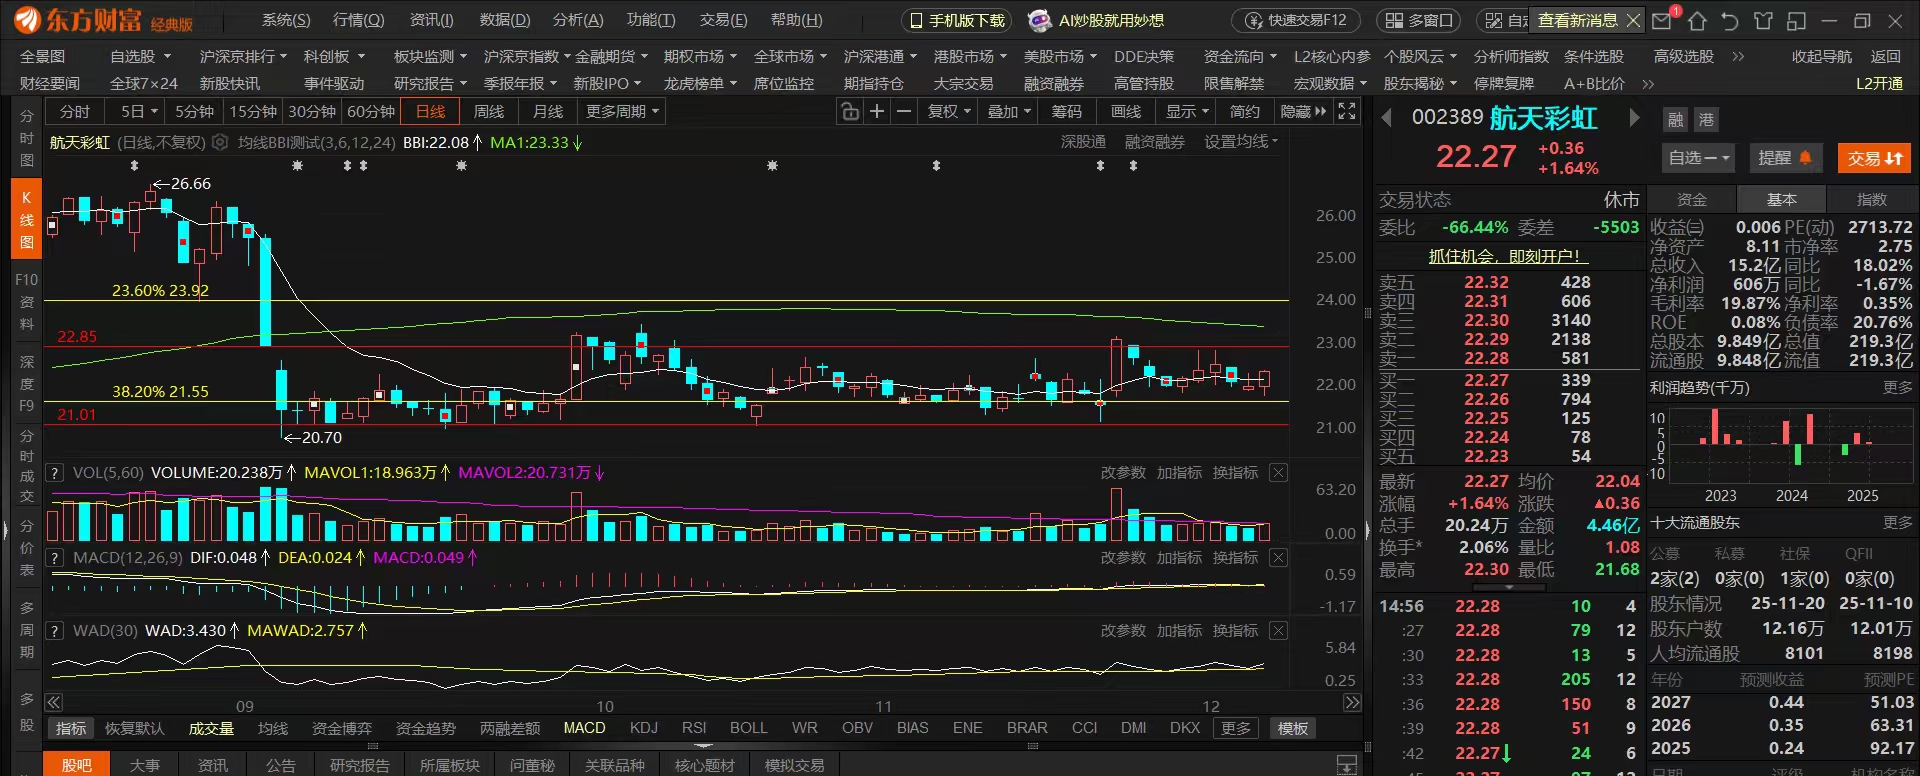Switch to 深度F9 sidebar view
The image size is (1920, 776).
point(27,383)
